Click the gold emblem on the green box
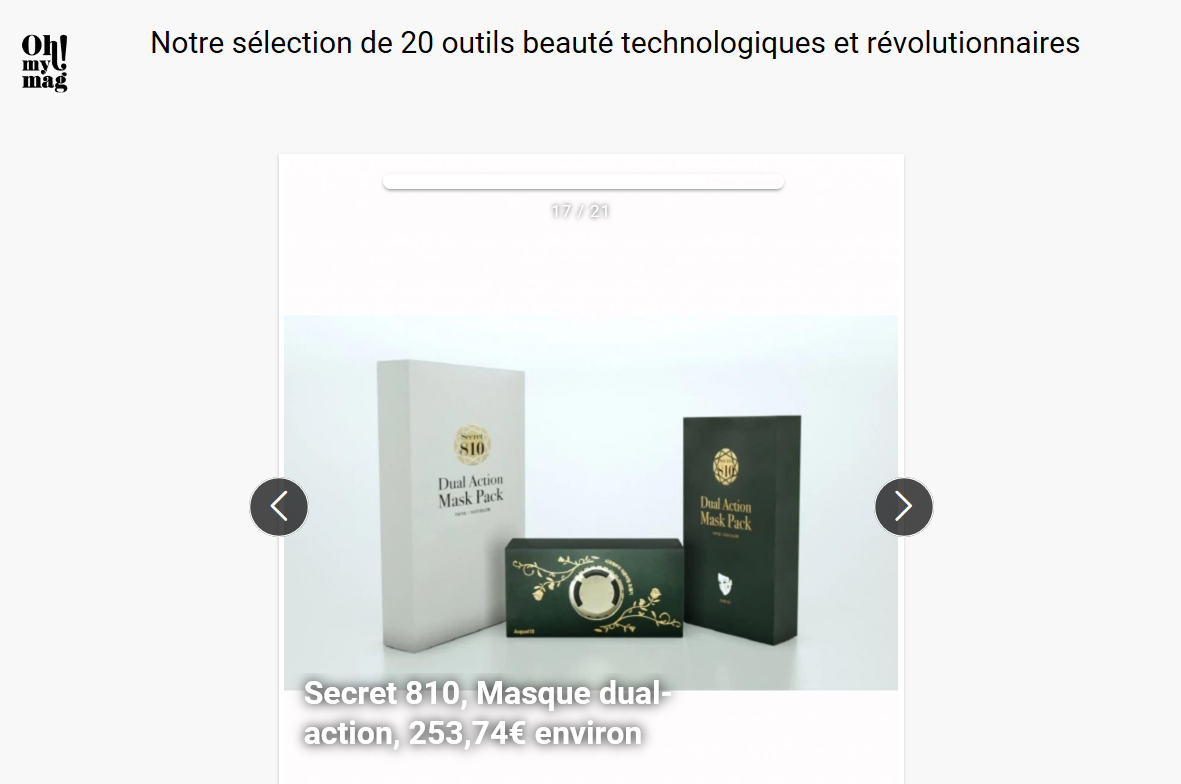 point(725,467)
